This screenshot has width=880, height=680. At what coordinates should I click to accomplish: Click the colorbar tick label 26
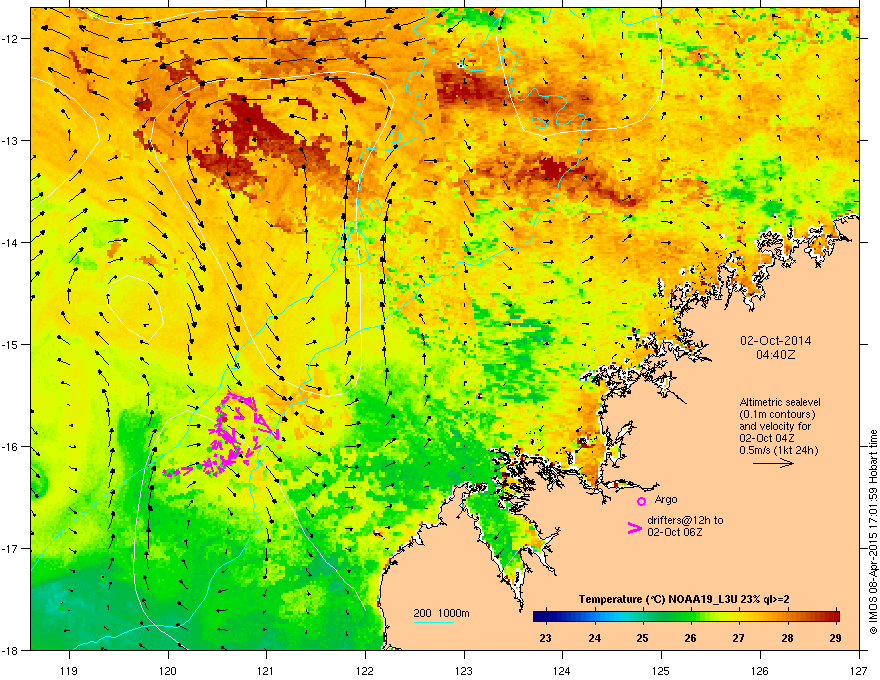(x=691, y=638)
